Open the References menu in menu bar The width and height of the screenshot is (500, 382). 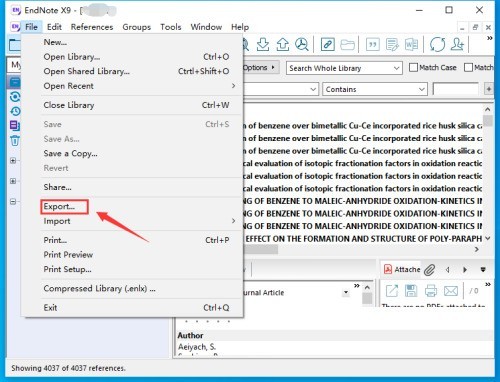pyautogui.click(x=92, y=27)
